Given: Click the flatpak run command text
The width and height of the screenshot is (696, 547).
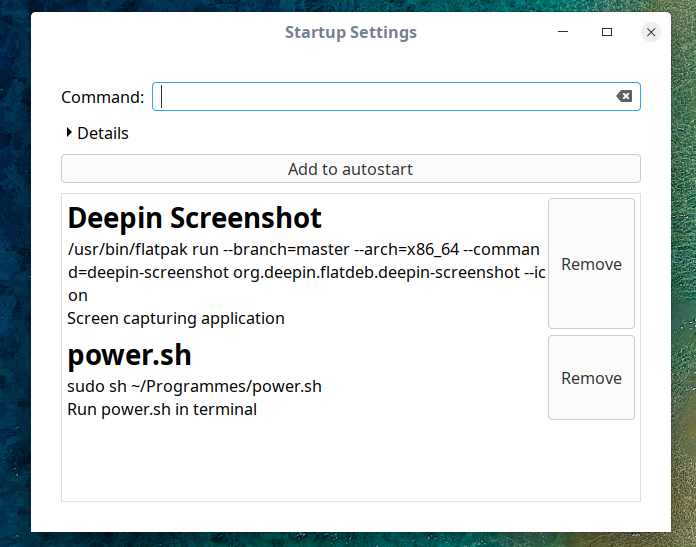Looking at the screenshot, I should click(307, 272).
